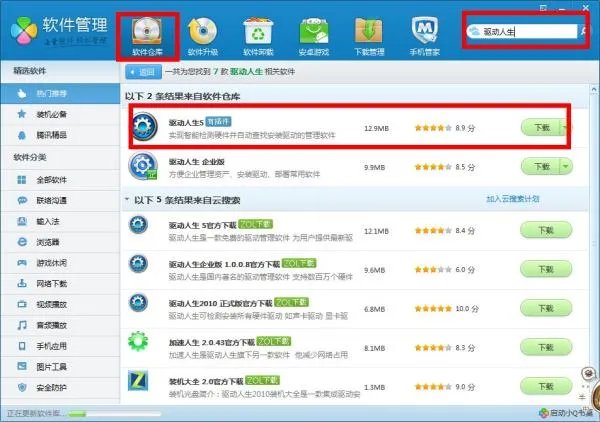The width and height of the screenshot is (600, 422).
Task: Click the 驱动人生 5官方下载 app icon
Action: (x=138, y=225)
